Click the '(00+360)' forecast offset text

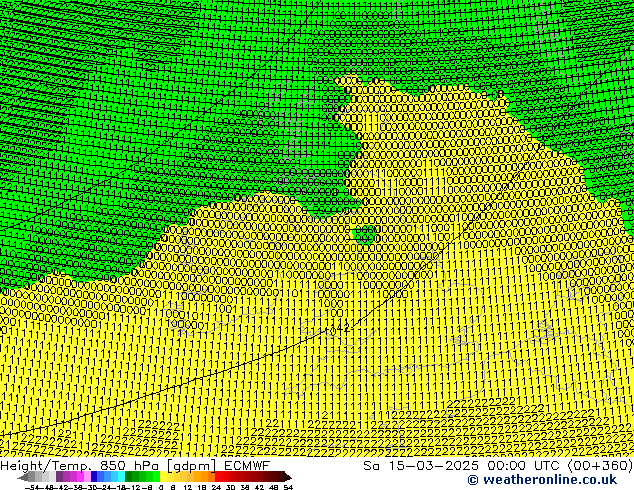tap(600, 465)
